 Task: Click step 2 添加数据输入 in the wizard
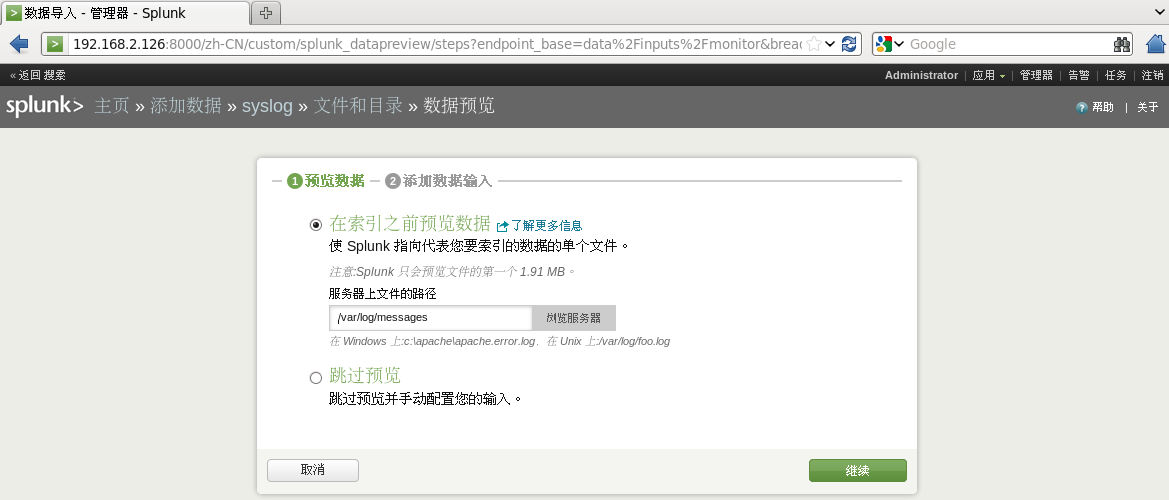439,181
